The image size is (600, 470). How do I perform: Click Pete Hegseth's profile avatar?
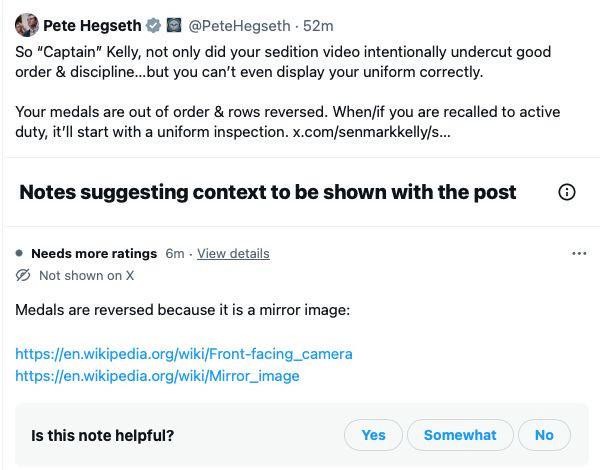(x=27, y=25)
